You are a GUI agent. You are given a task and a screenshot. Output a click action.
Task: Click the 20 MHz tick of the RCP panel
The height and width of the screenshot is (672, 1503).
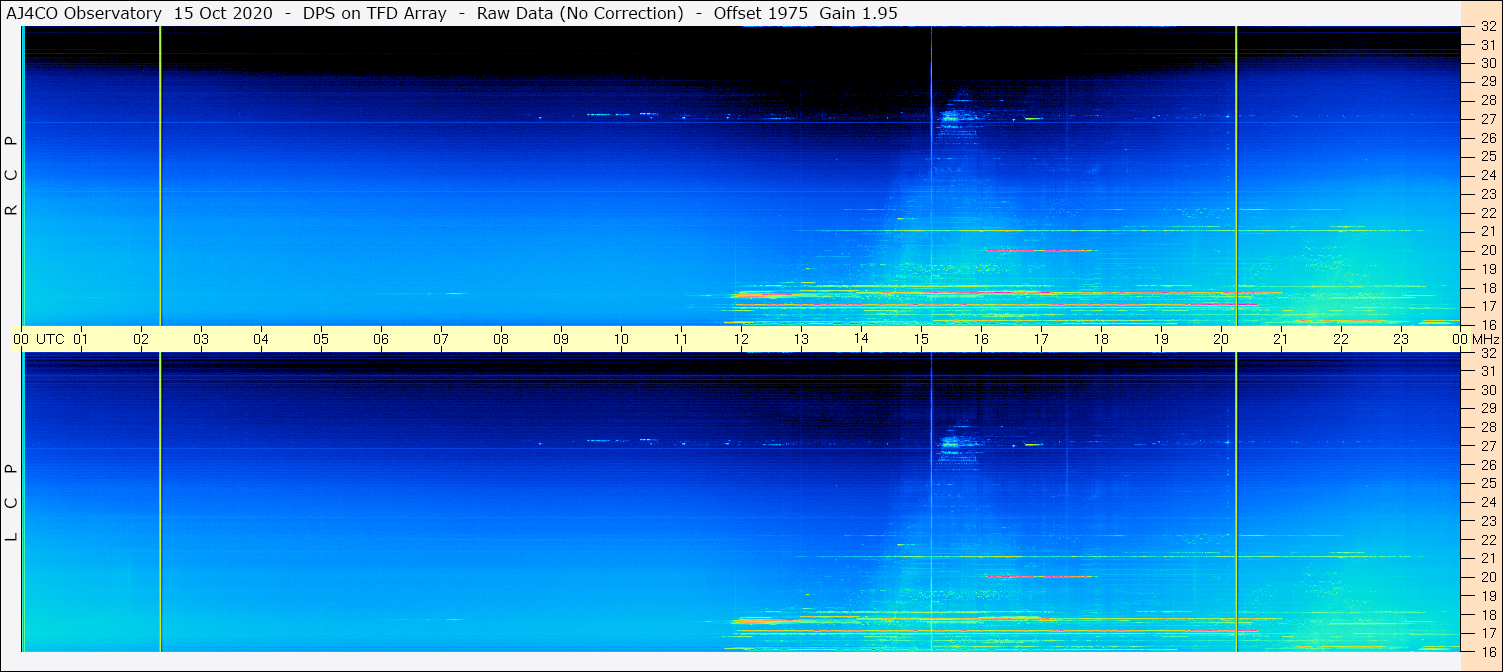tap(1488, 250)
